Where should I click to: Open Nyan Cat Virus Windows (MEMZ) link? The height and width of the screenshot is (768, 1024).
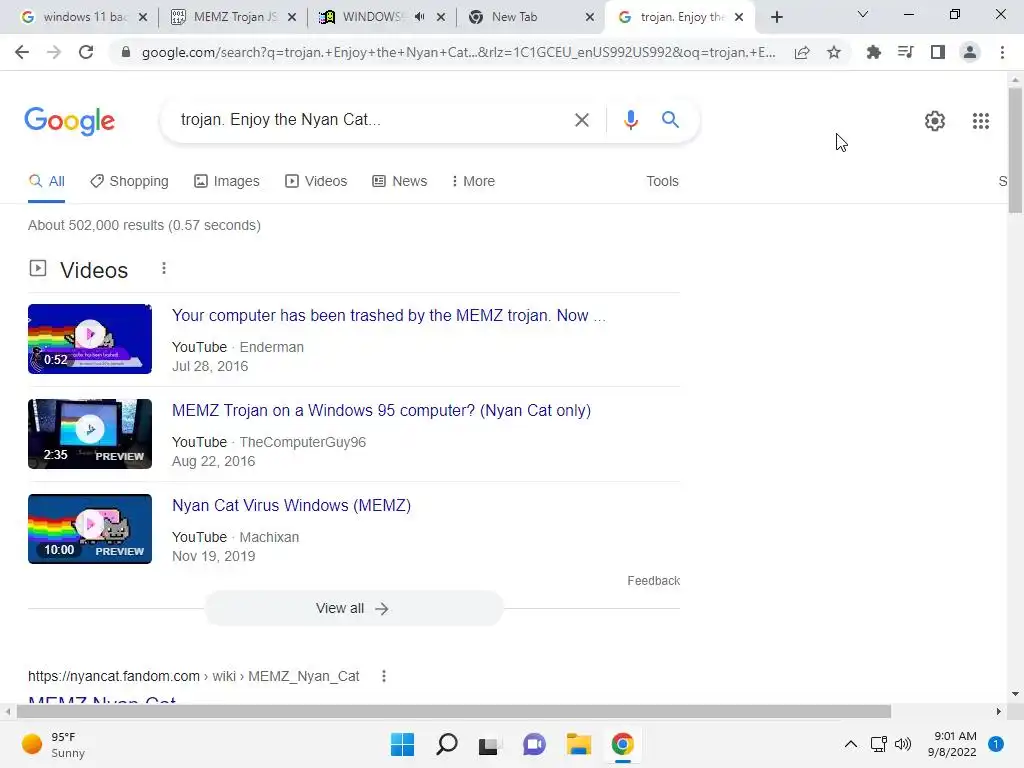pyautogui.click(x=291, y=505)
